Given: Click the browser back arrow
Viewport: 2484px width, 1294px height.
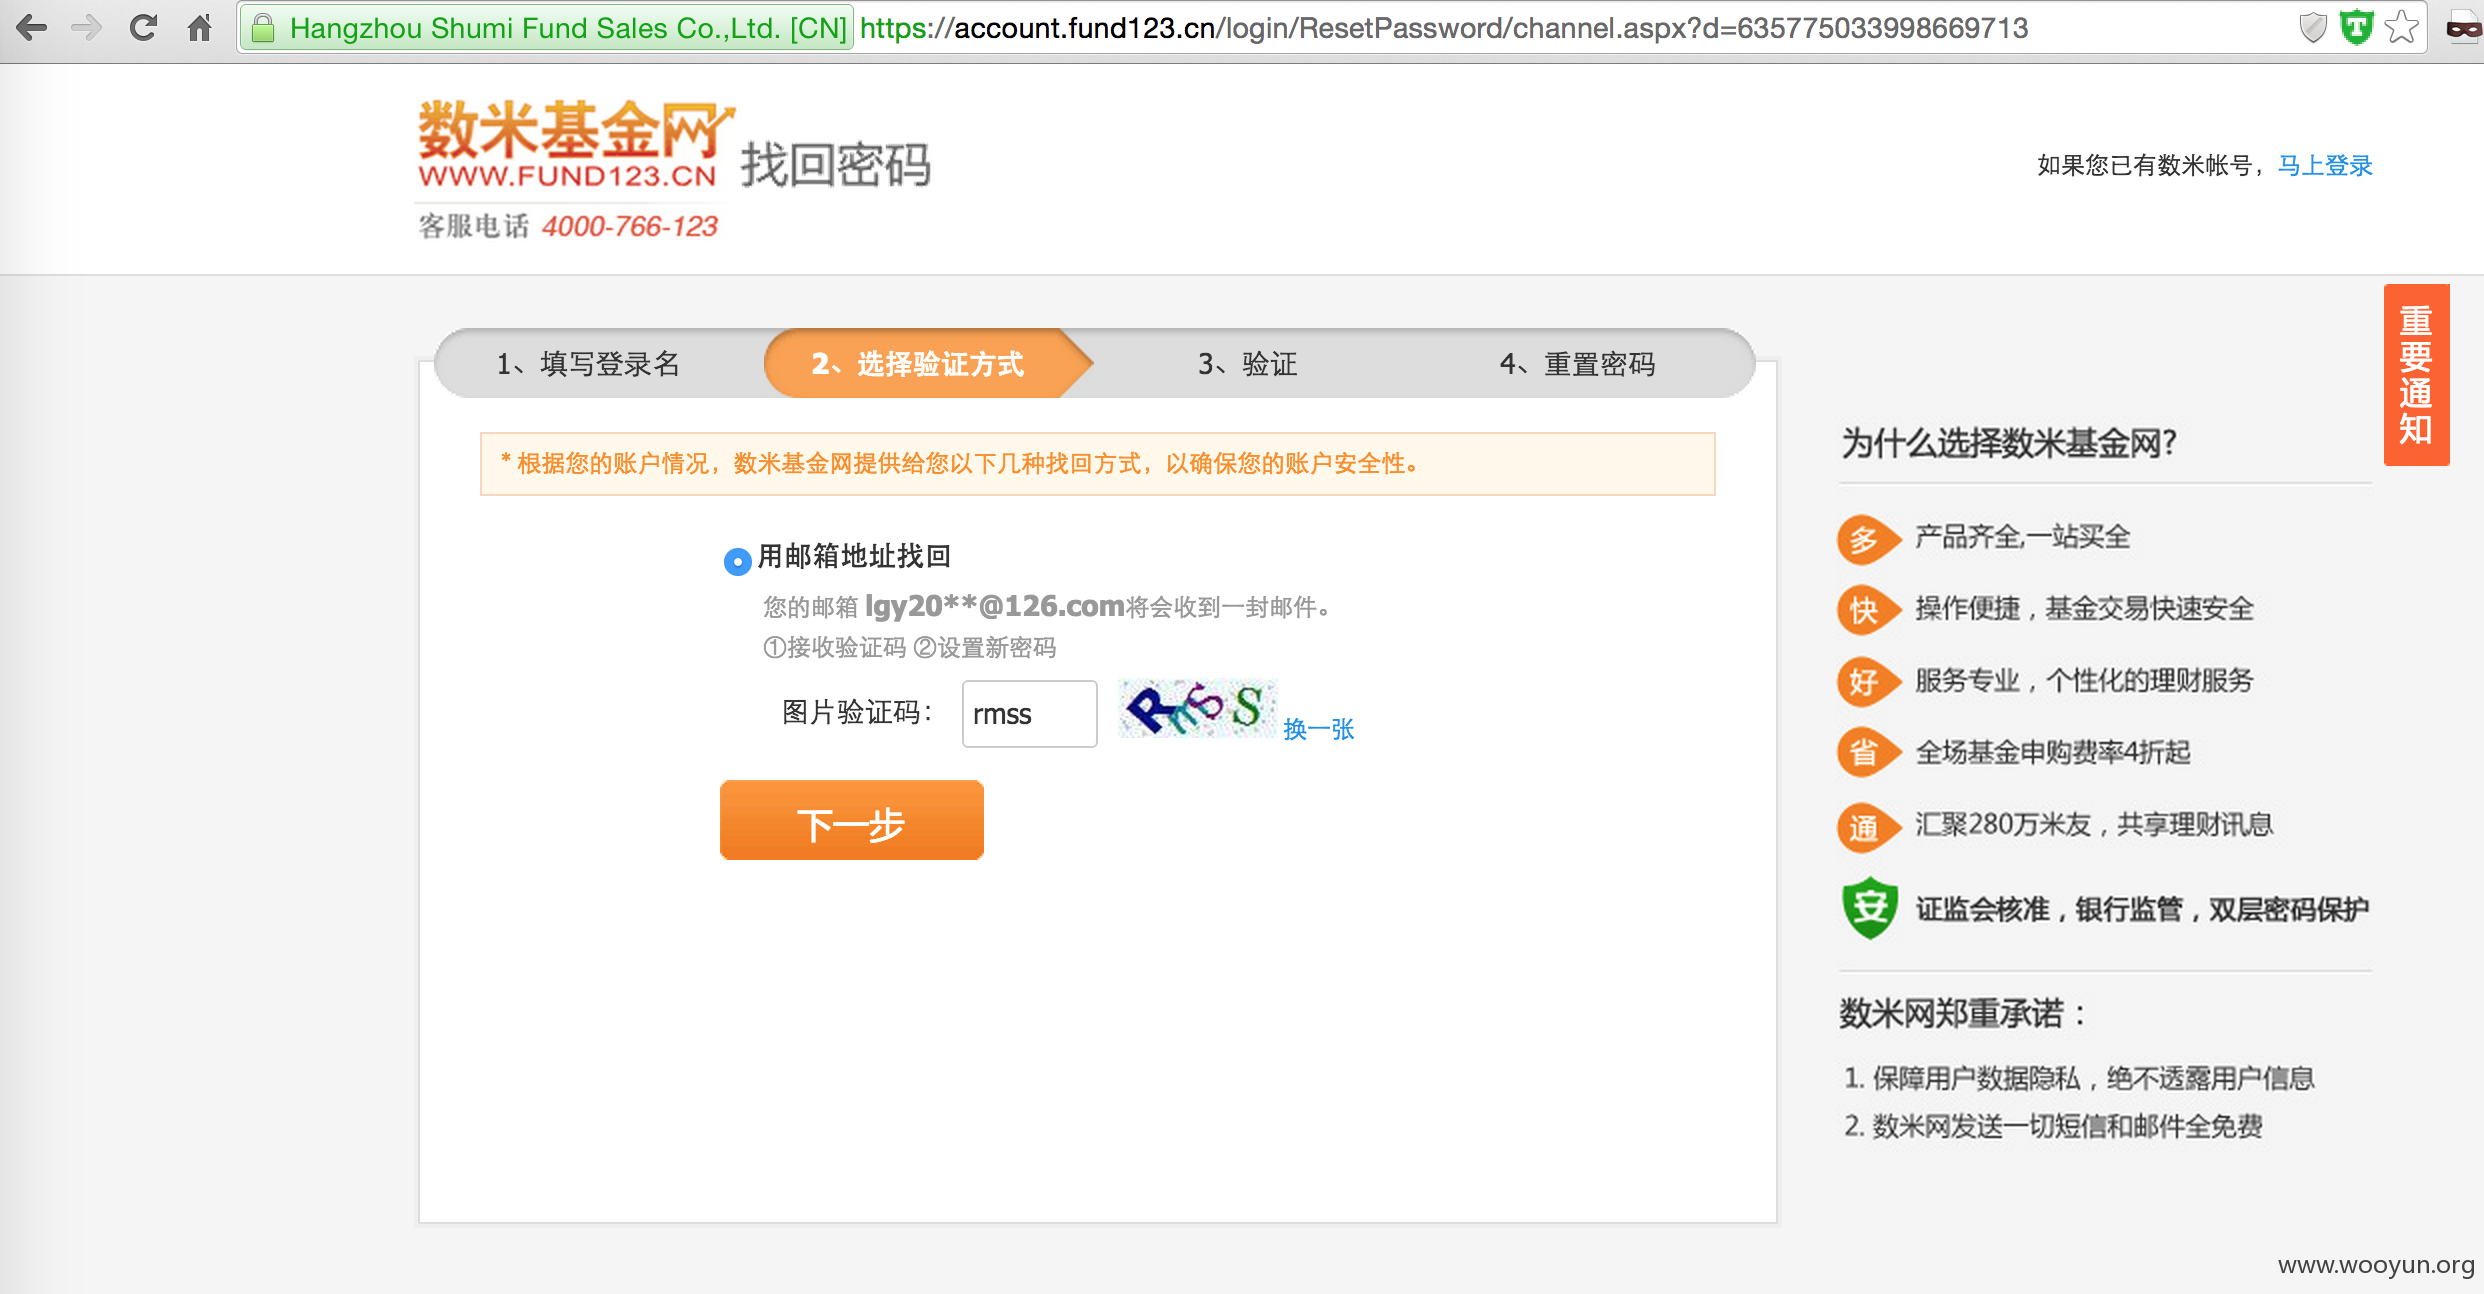Looking at the screenshot, I should pyautogui.click(x=31, y=27).
